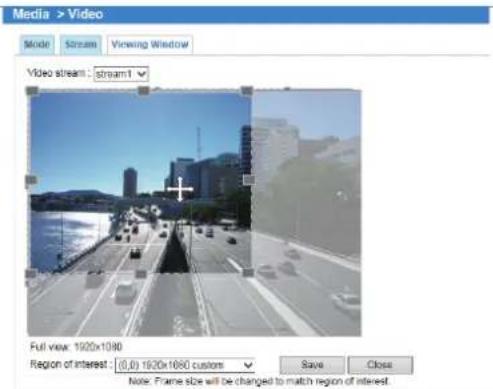
Task: Click the Save button
Action: (x=312, y=365)
